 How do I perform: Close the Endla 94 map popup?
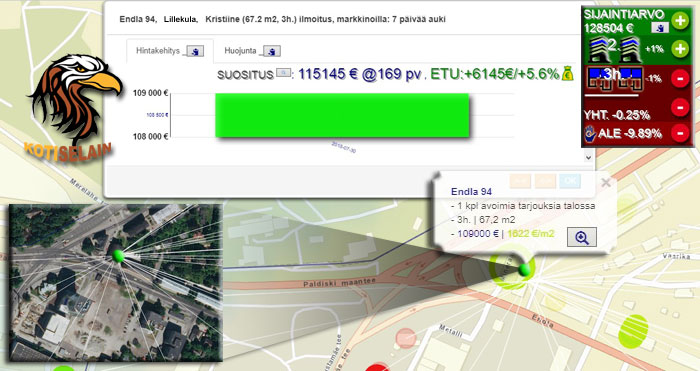[606, 182]
